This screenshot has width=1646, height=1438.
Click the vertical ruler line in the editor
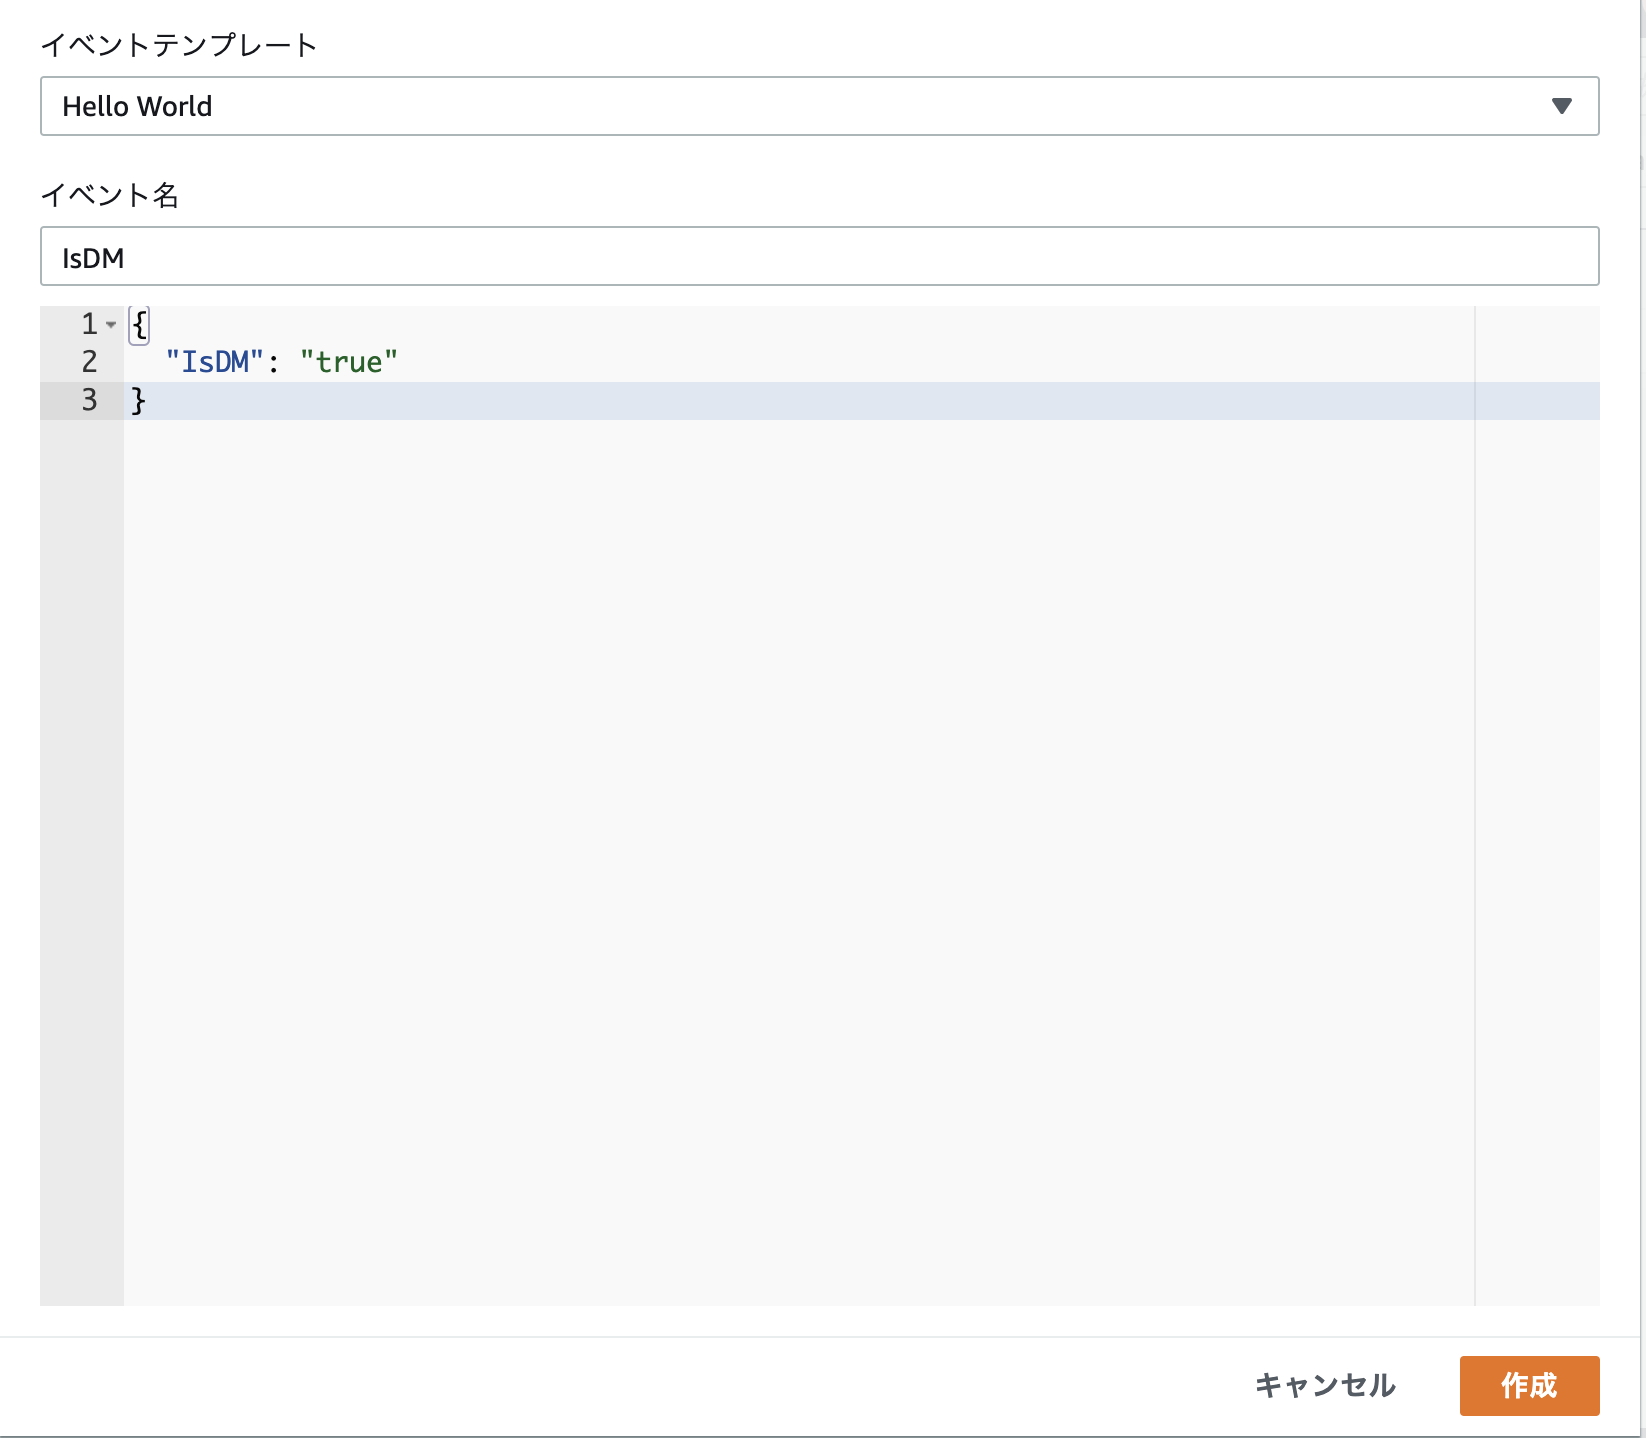coord(1475,700)
